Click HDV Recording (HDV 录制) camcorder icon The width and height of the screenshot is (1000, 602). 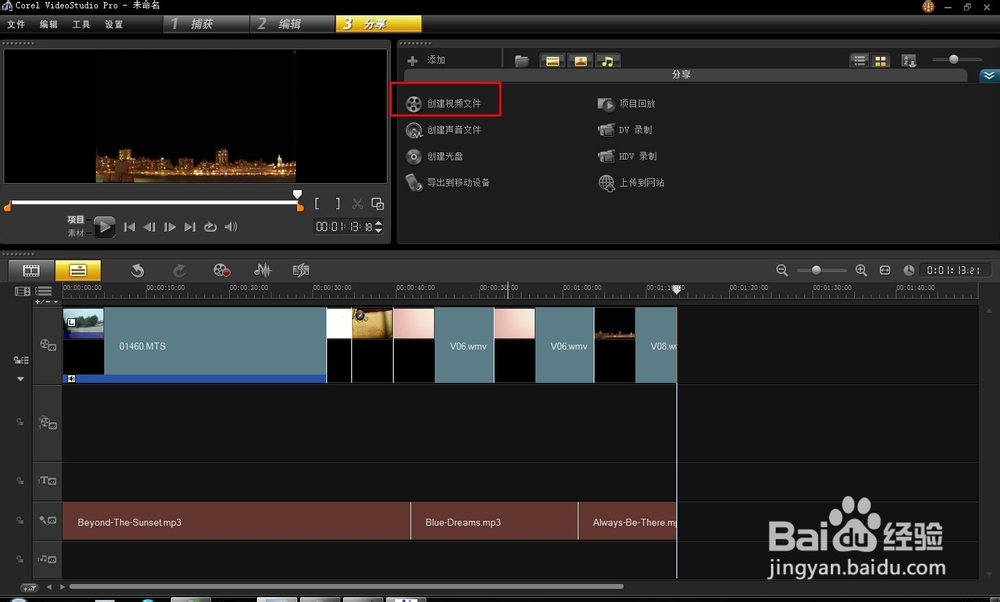pos(606,156)
